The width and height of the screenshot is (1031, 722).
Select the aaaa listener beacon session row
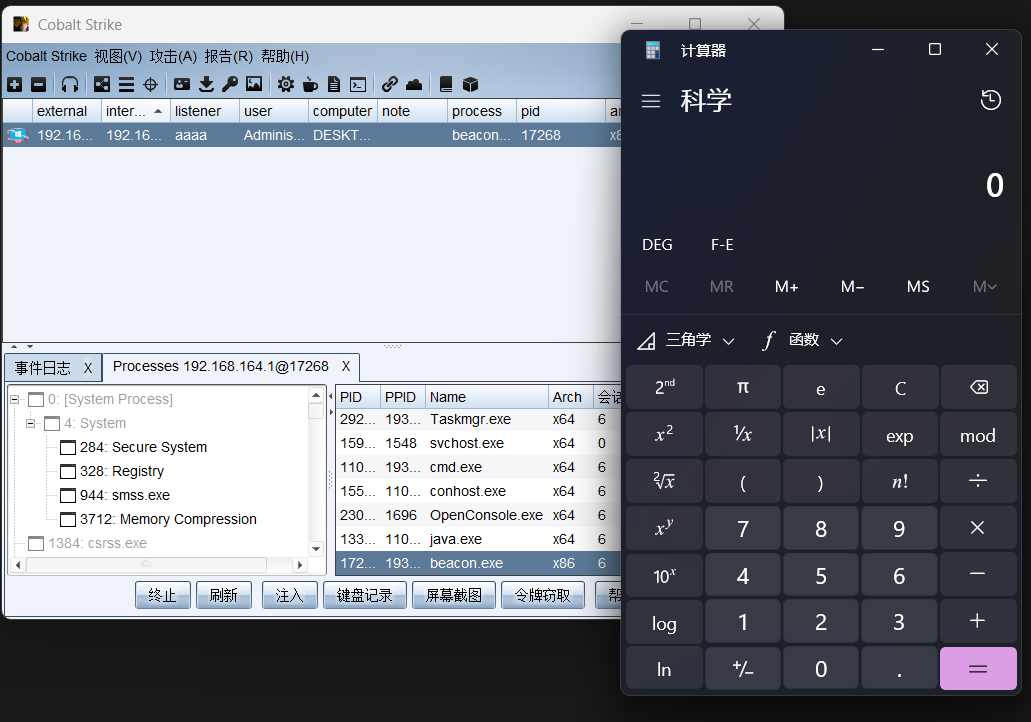pyautogui.click(x=312, y=135)
